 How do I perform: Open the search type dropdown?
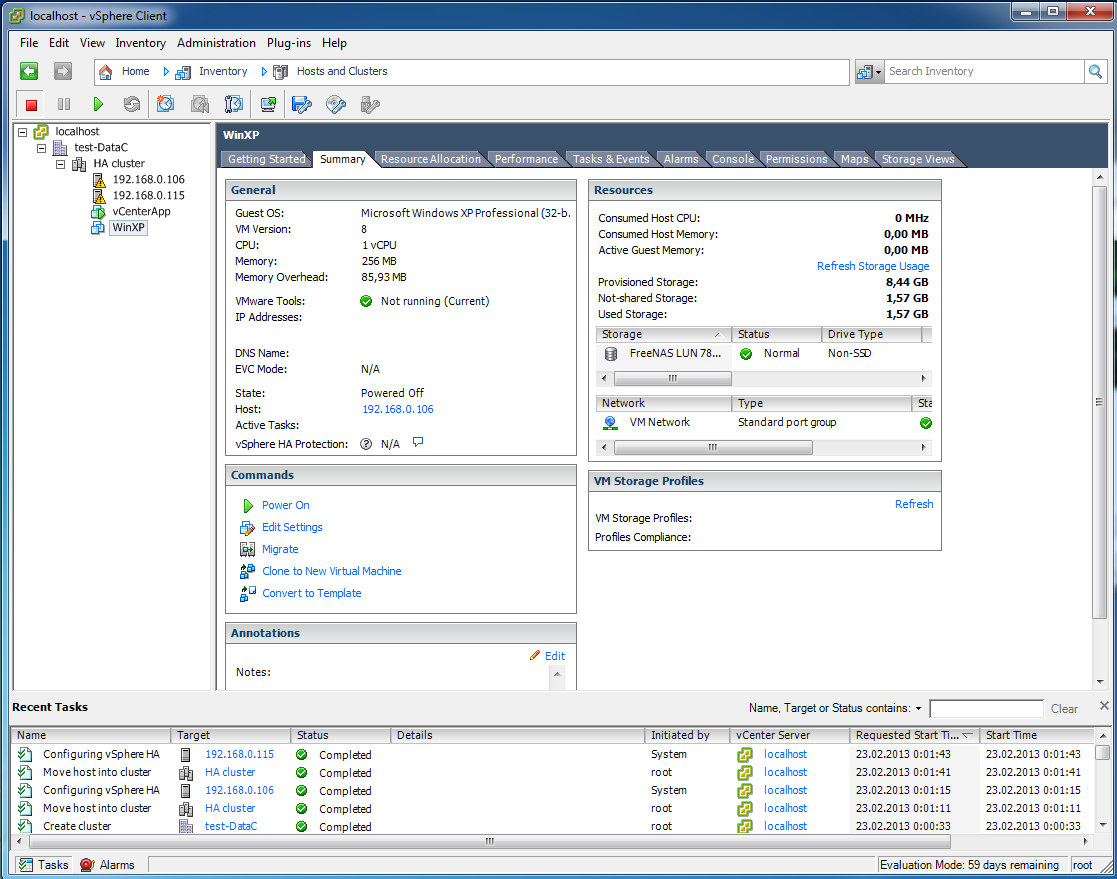[x=869, y=71]
